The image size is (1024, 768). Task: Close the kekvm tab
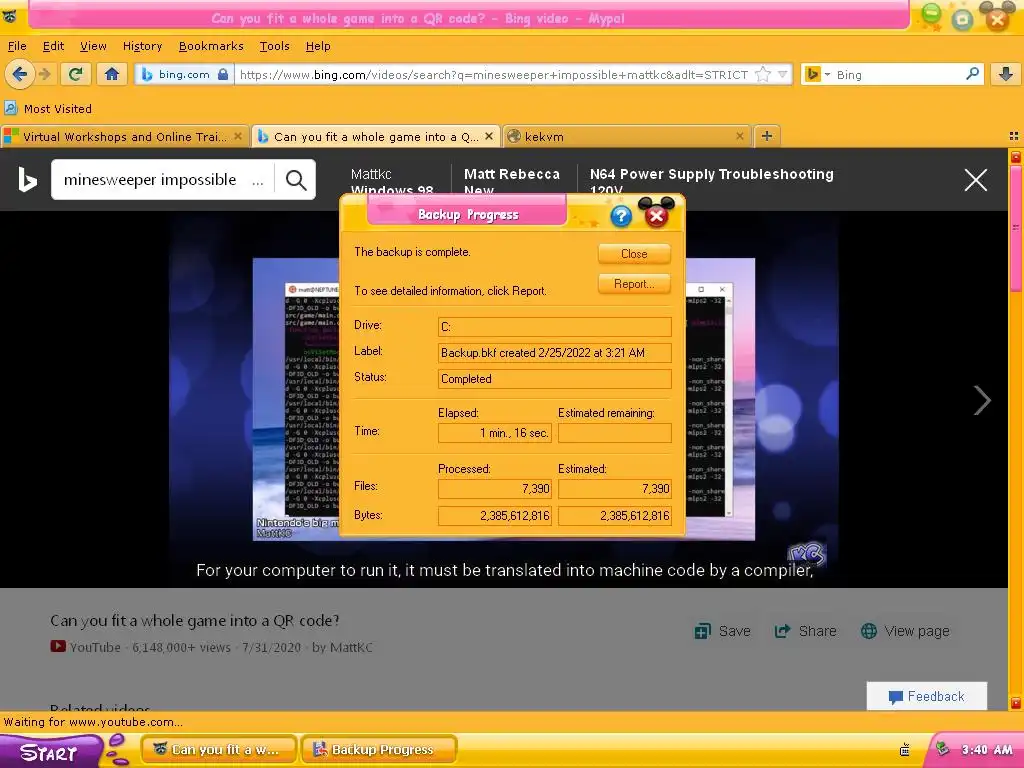(x=739, y=136)
